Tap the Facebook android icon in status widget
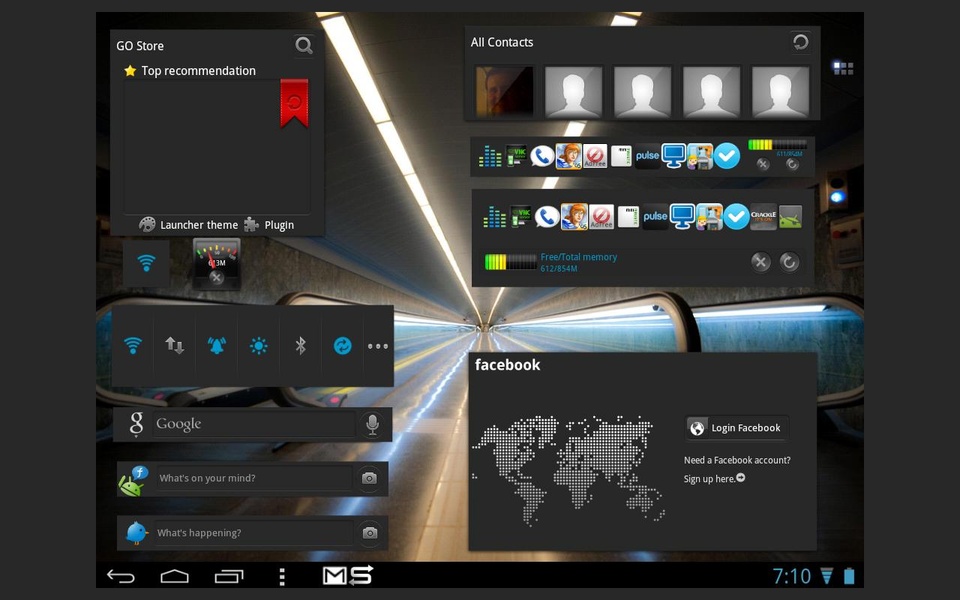This screenshot has height=600, width=960. [133, 479]
